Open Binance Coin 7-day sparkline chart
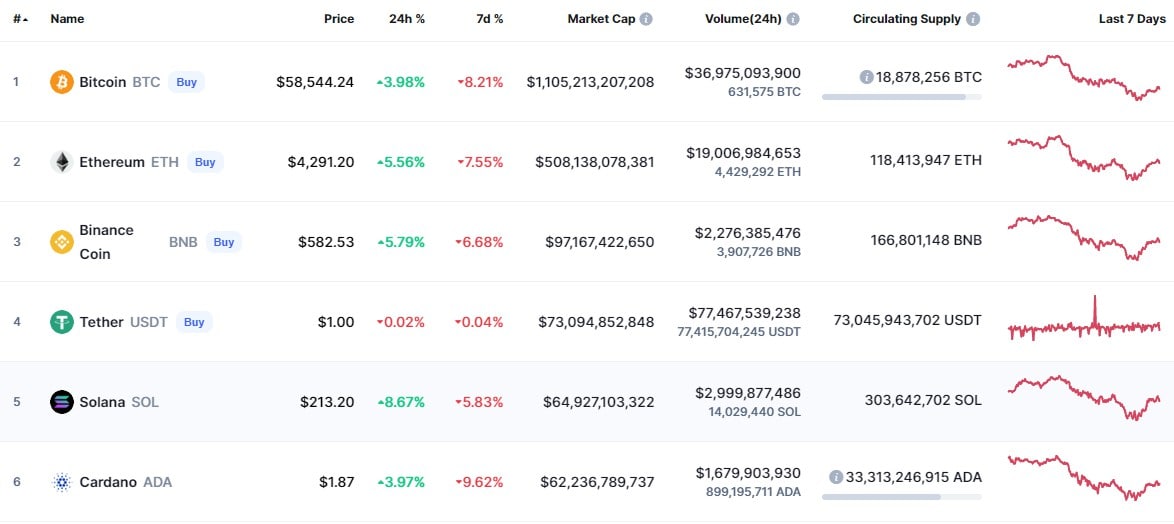This screenshot has width=1174, height=524. click(1084, 237)
